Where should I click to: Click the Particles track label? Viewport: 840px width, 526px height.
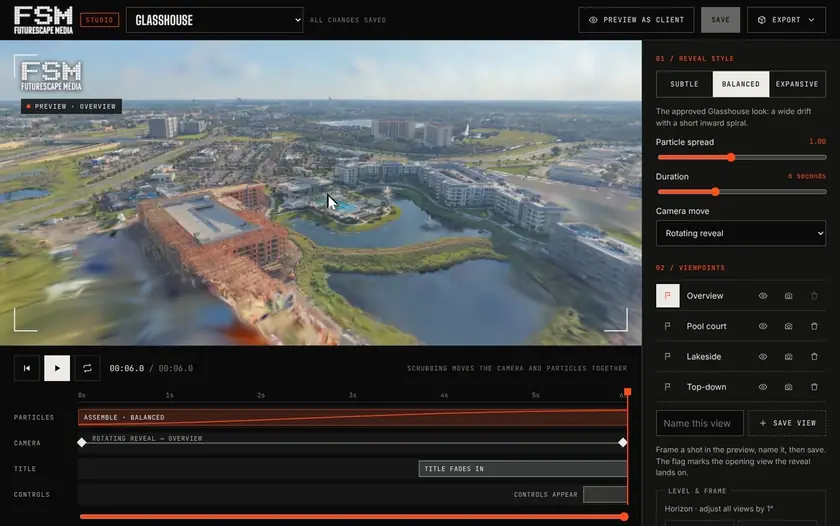[x=34, y=417]
